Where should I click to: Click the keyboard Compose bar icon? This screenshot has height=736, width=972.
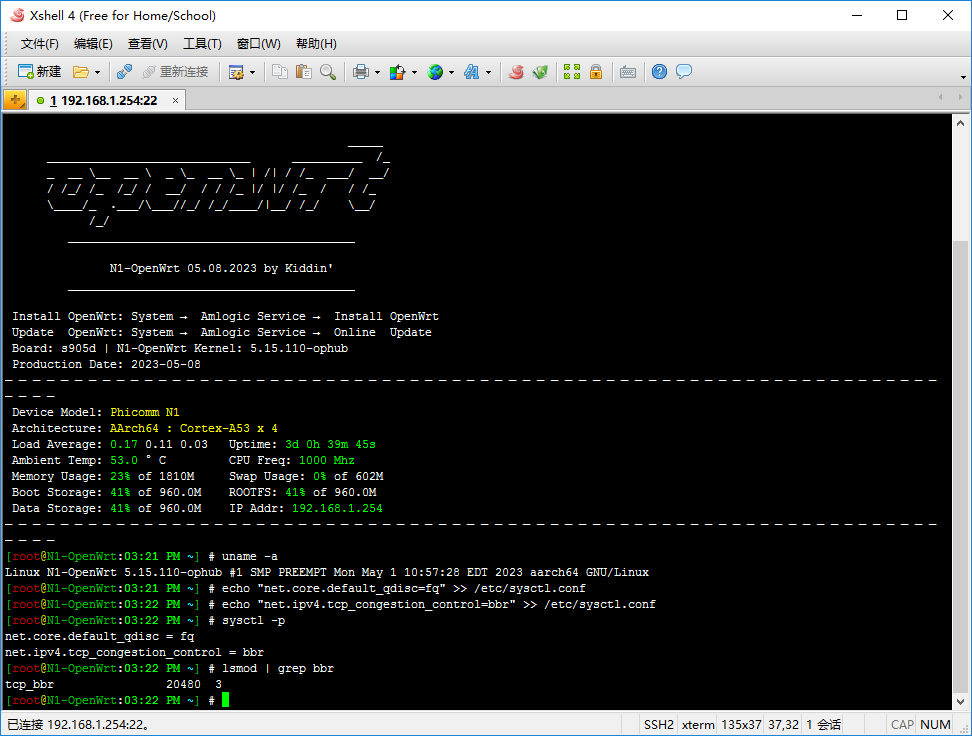tap(627, 73)
